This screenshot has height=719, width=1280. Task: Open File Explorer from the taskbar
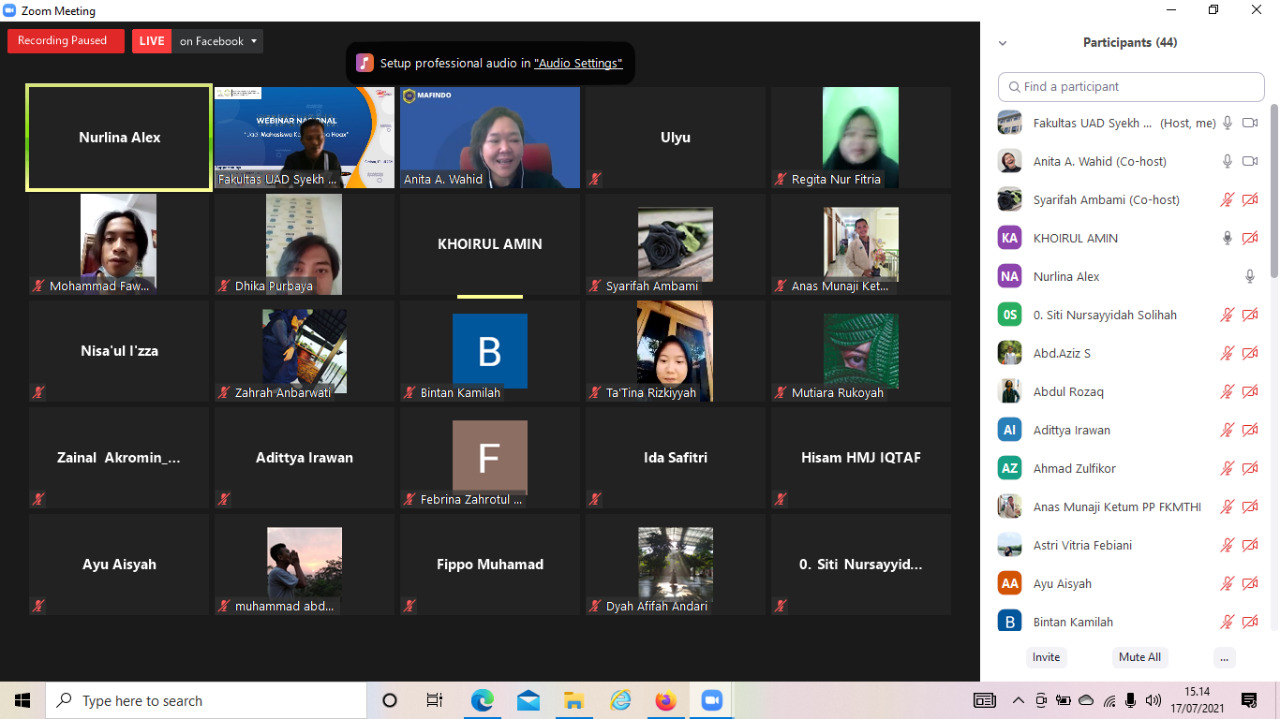(x=574, y=700)
